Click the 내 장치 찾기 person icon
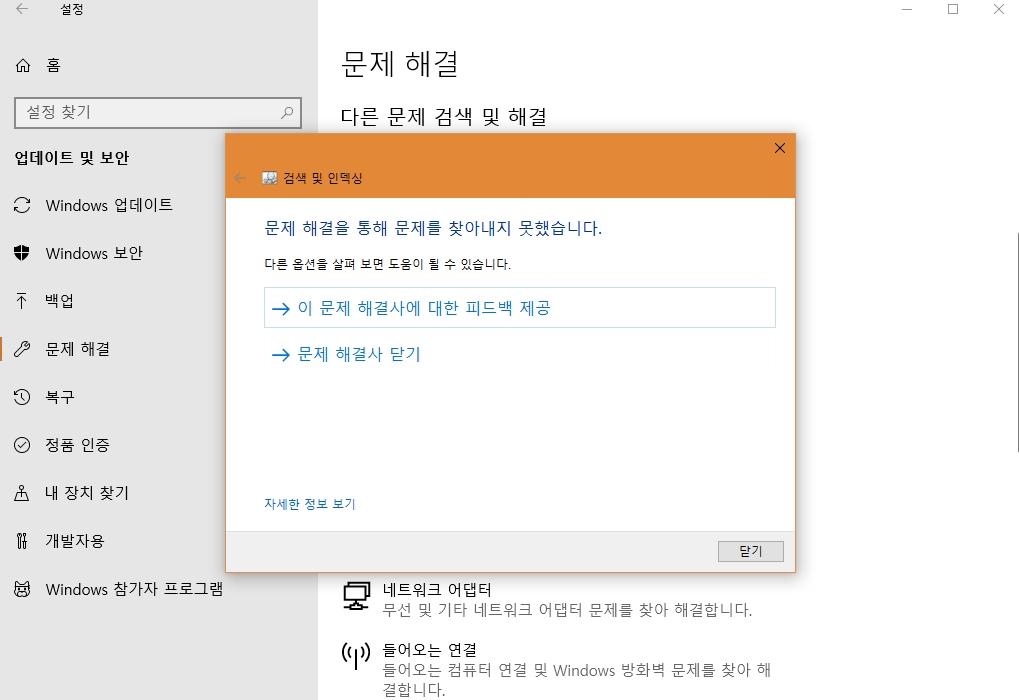Image resolution: width=1019 pixels, height=700 pixels. coord(21,493)
